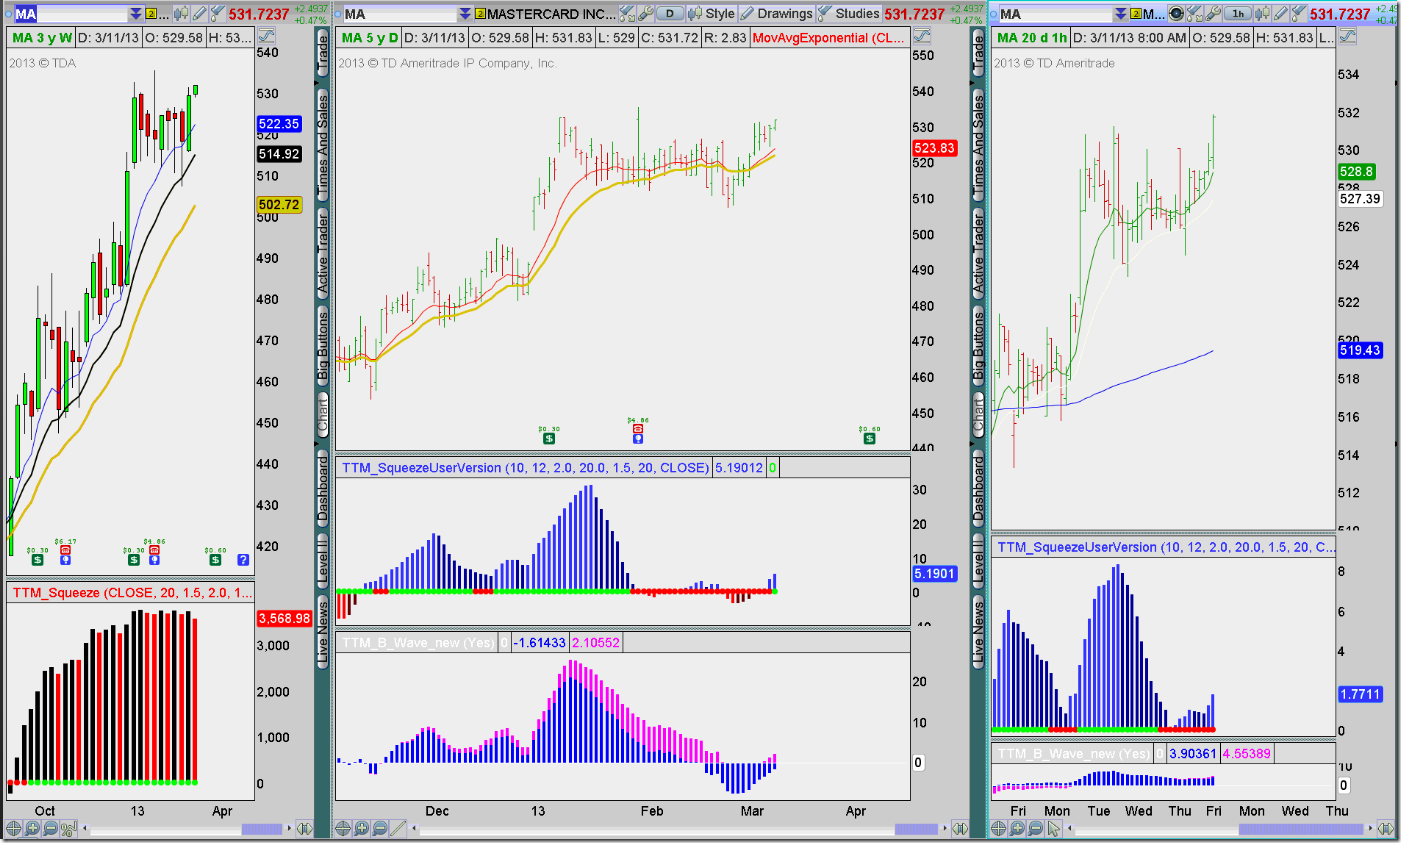Screen dimensions: 1401x843
Task: Open Style menu in middle chart
Action: pyautogui.click(x=712, y=14)
